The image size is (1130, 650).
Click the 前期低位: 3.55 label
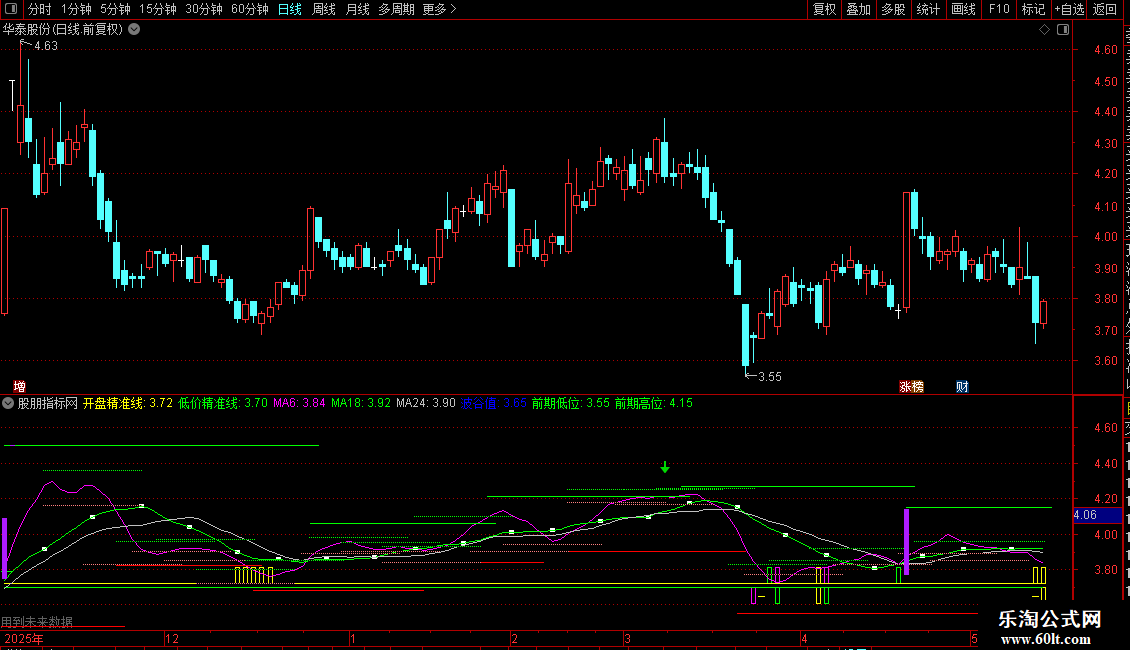pos(571,404)
